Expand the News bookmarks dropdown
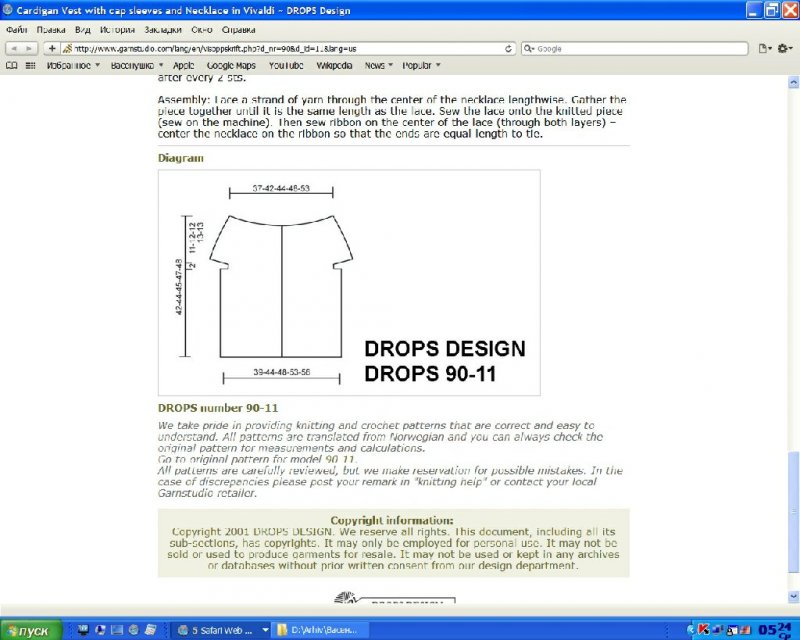Viewport: 800px width, 640px height. tap(377, 66)
